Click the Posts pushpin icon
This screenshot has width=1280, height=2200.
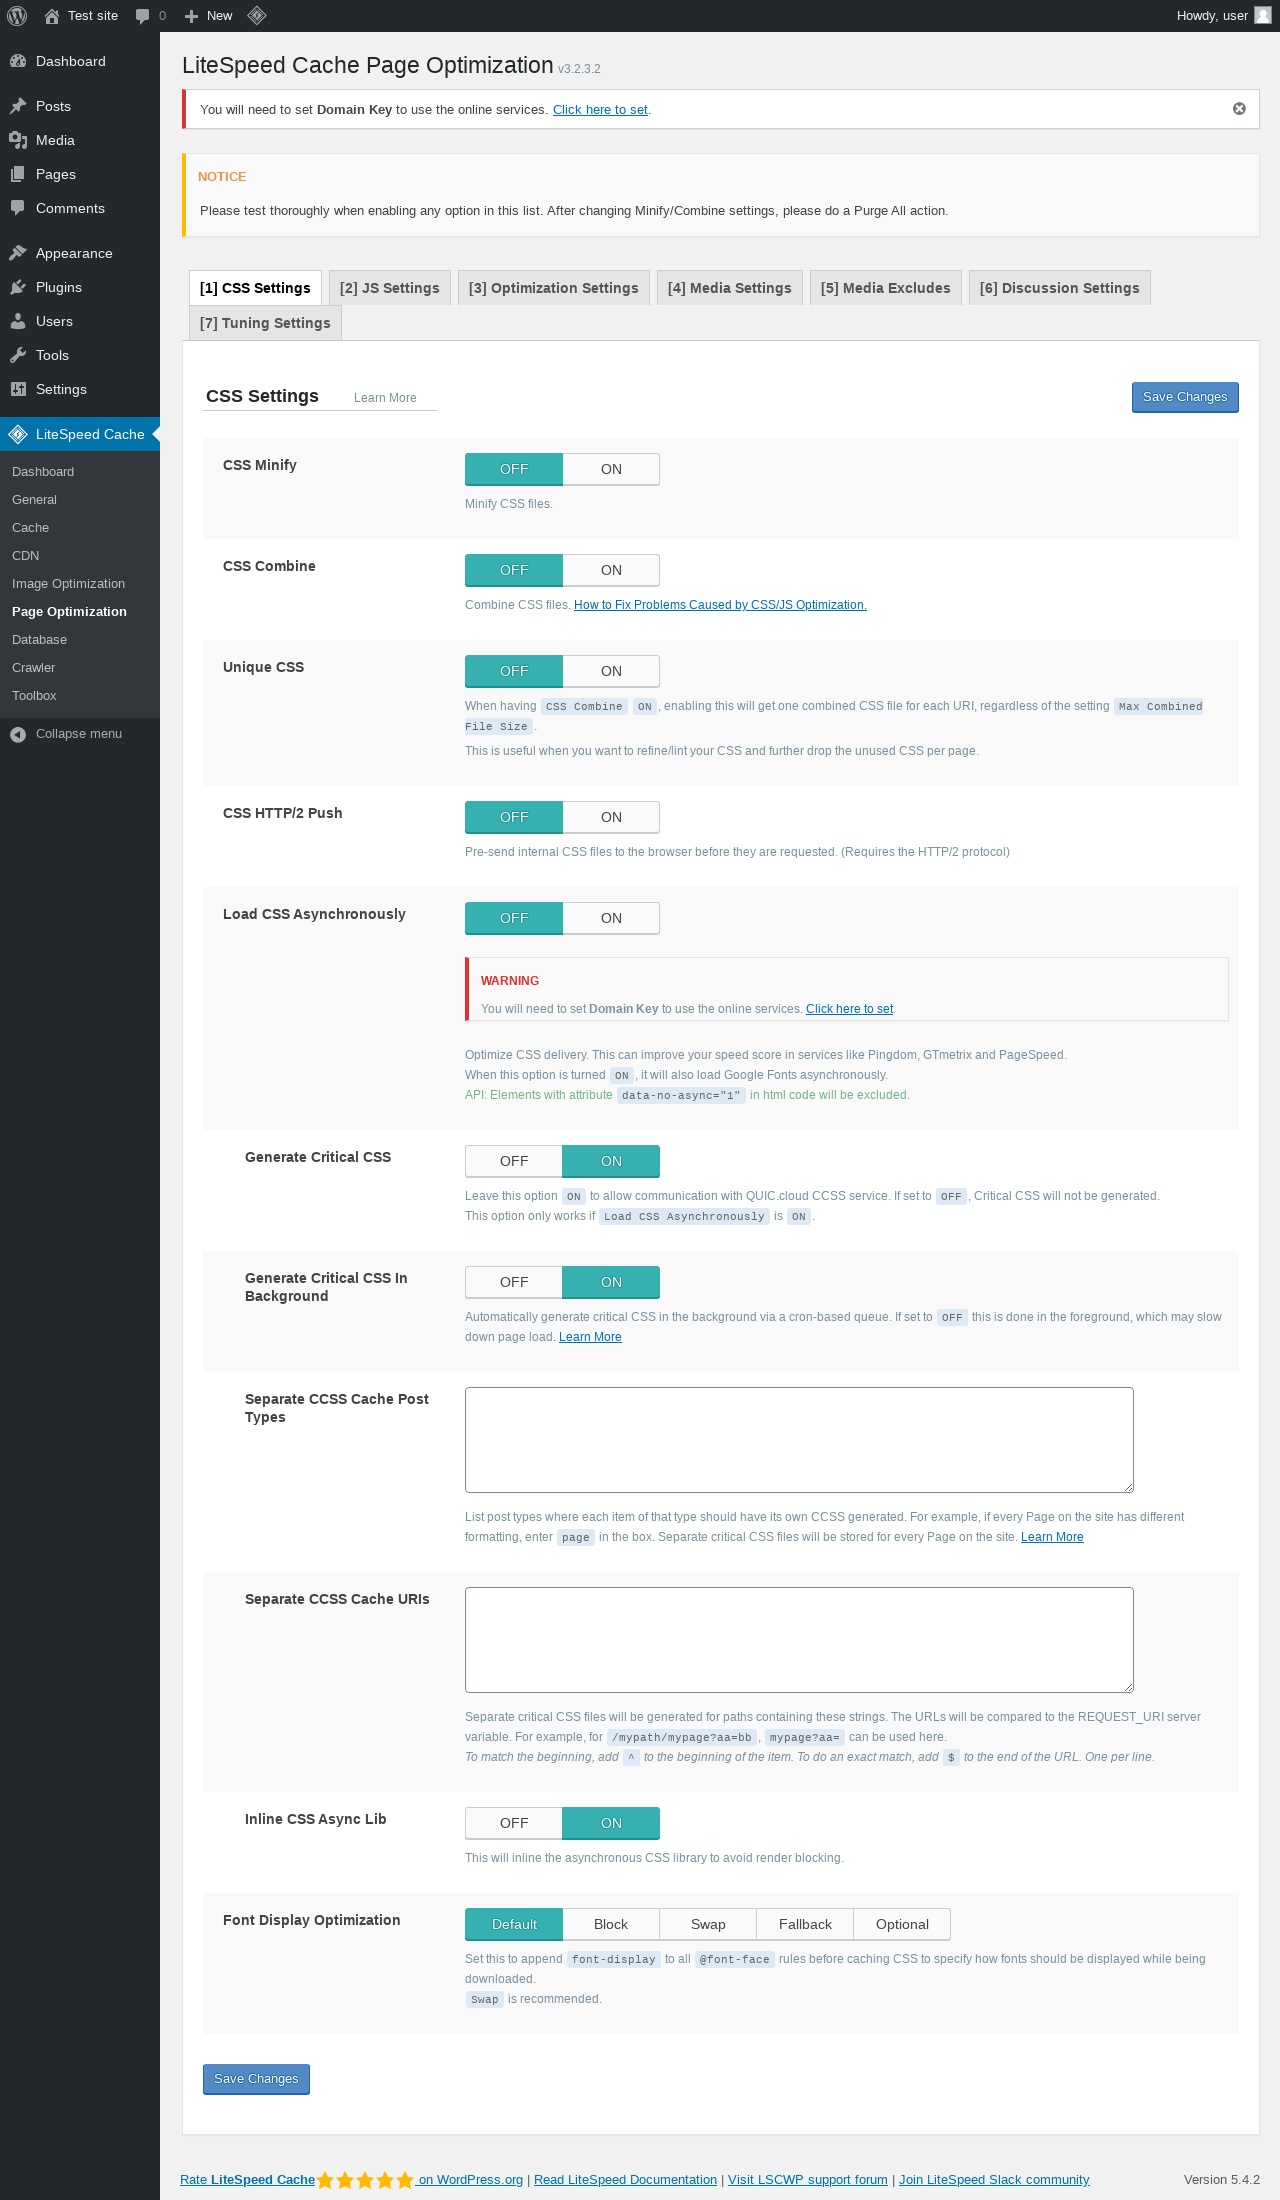18,106
